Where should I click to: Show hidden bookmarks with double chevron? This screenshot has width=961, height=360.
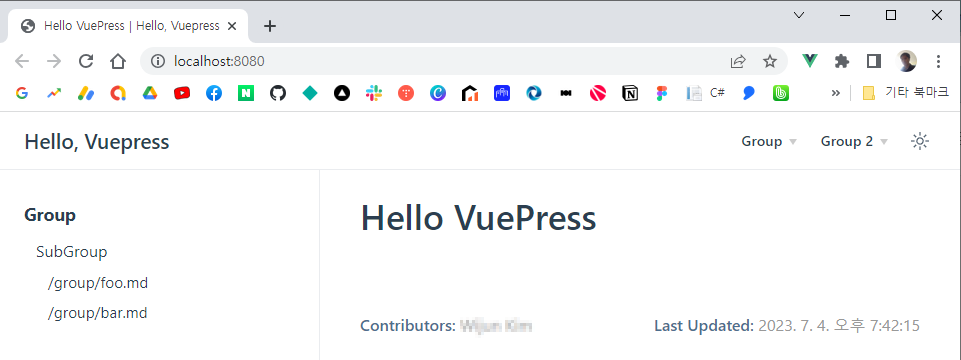click(x=835, y=93)
